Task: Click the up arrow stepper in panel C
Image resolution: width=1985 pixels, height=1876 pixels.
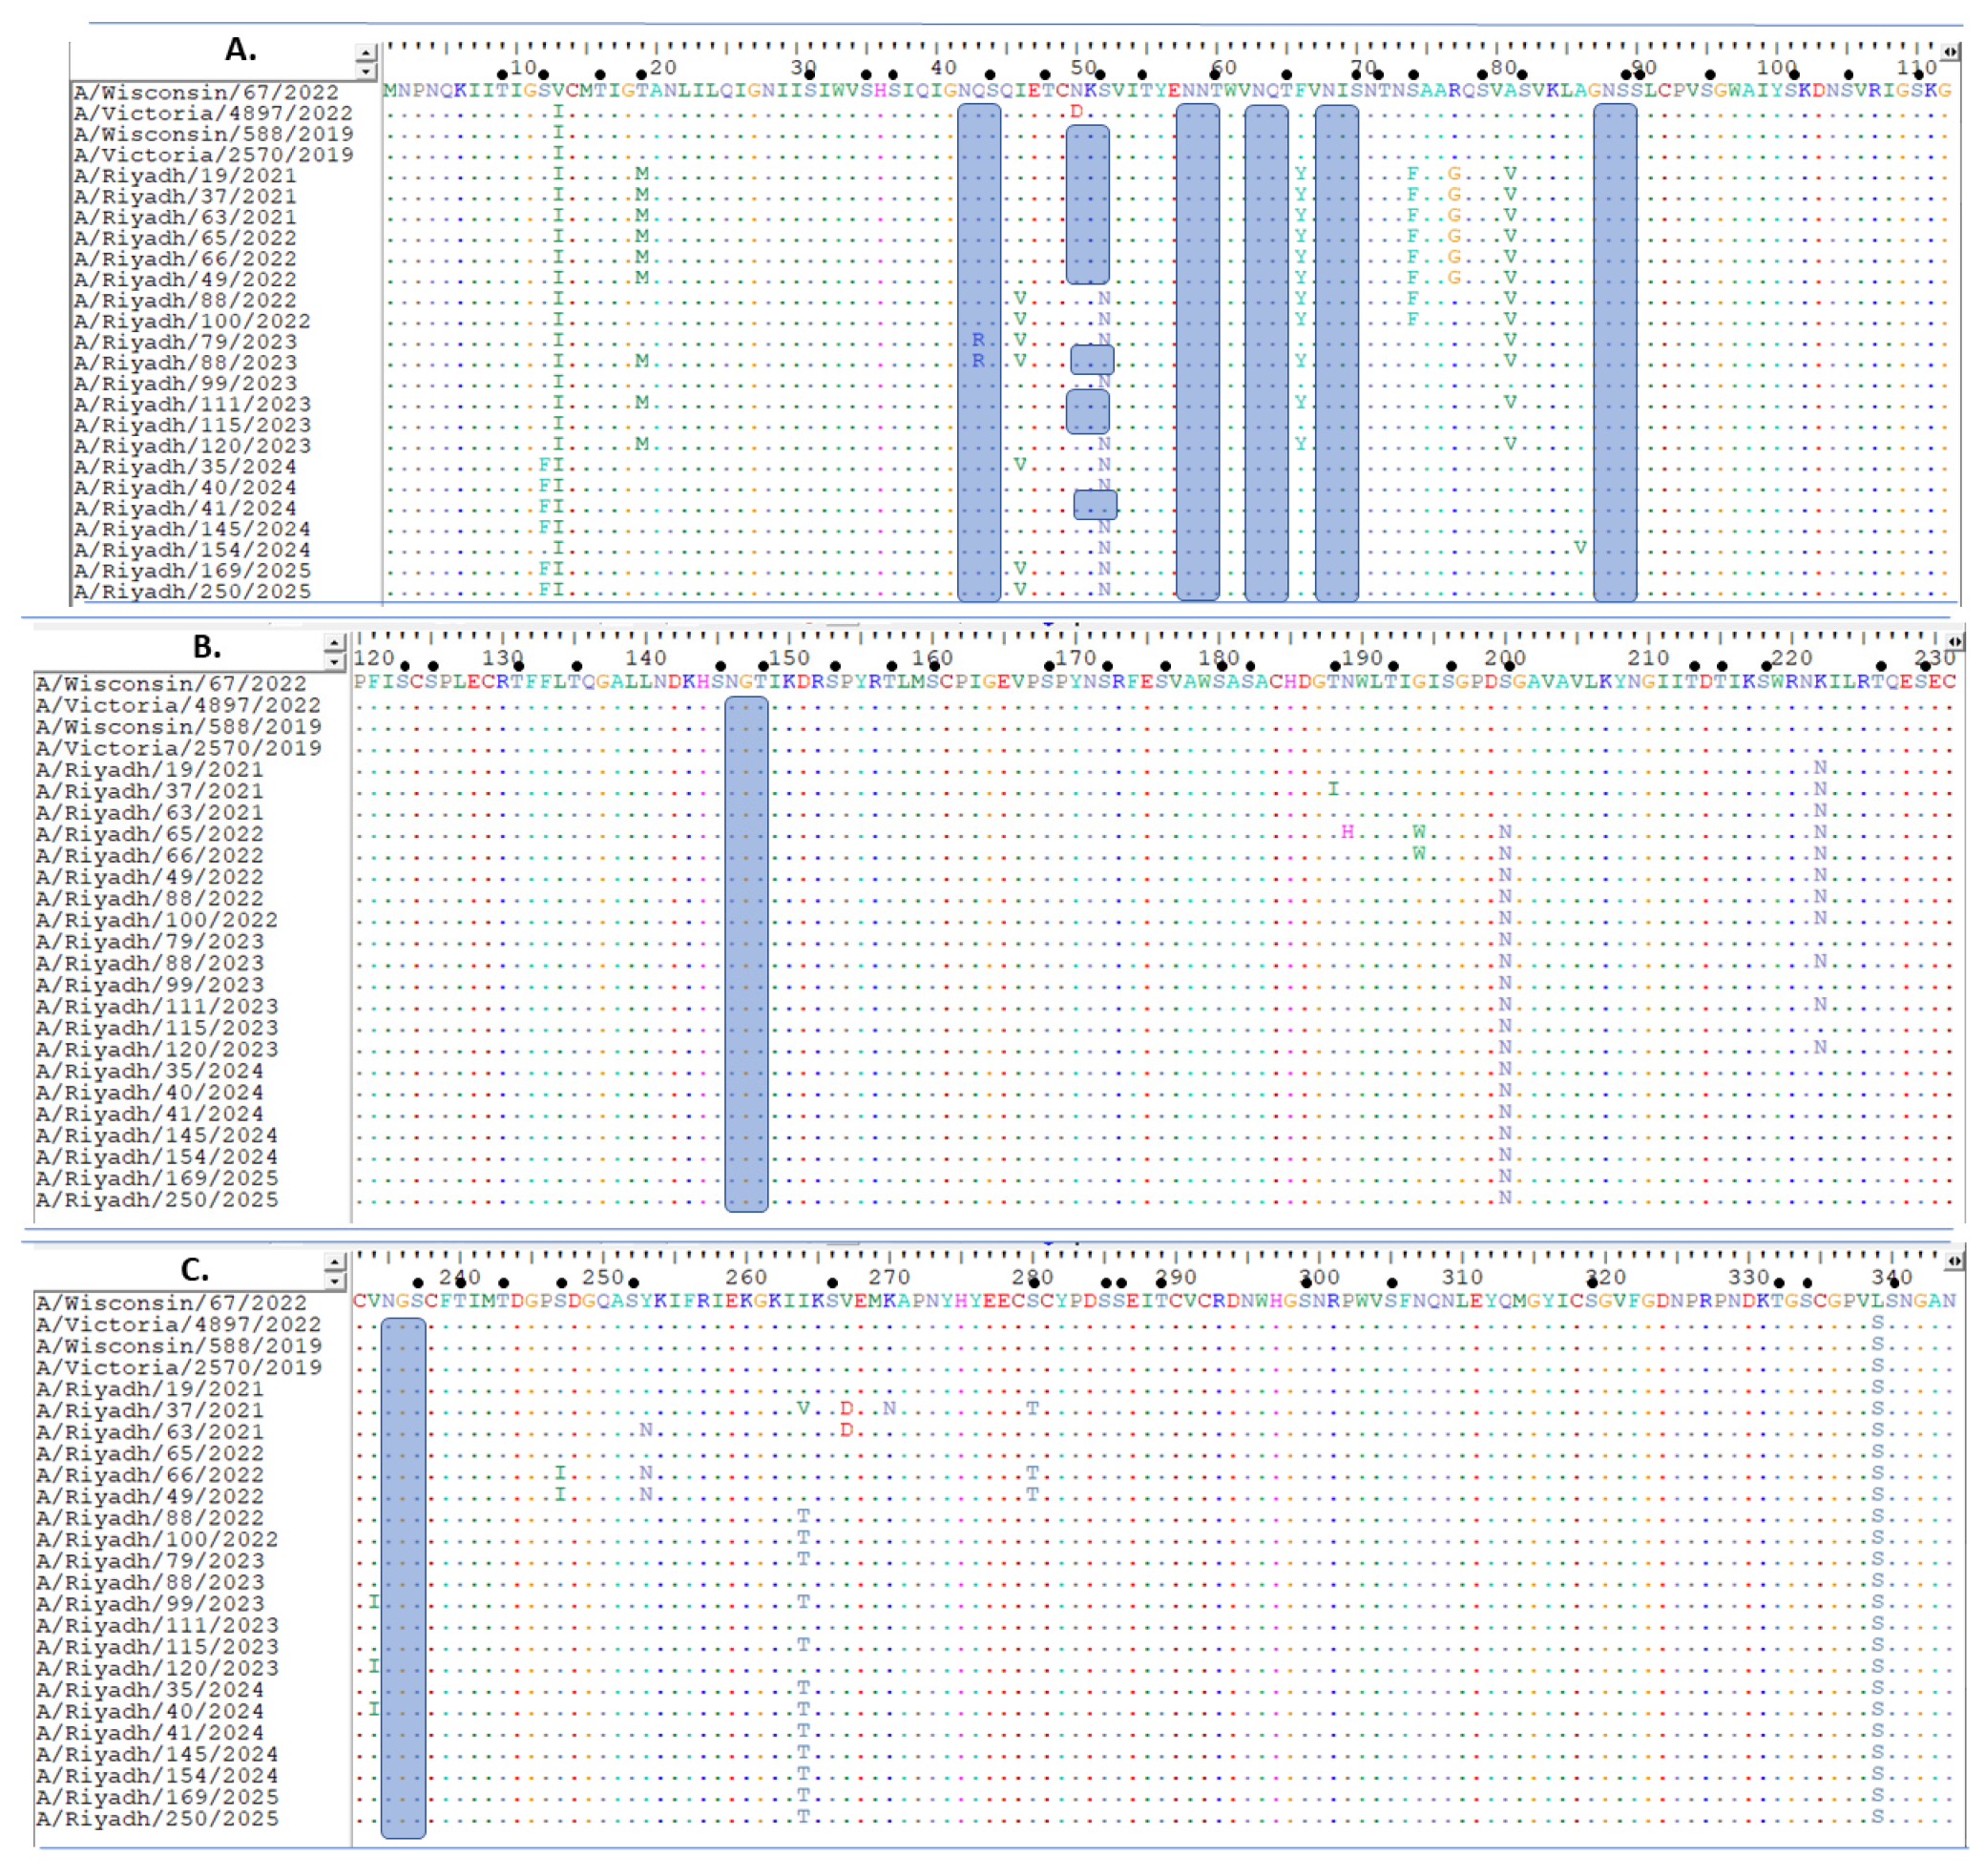Action: [x=336, y=1264]
